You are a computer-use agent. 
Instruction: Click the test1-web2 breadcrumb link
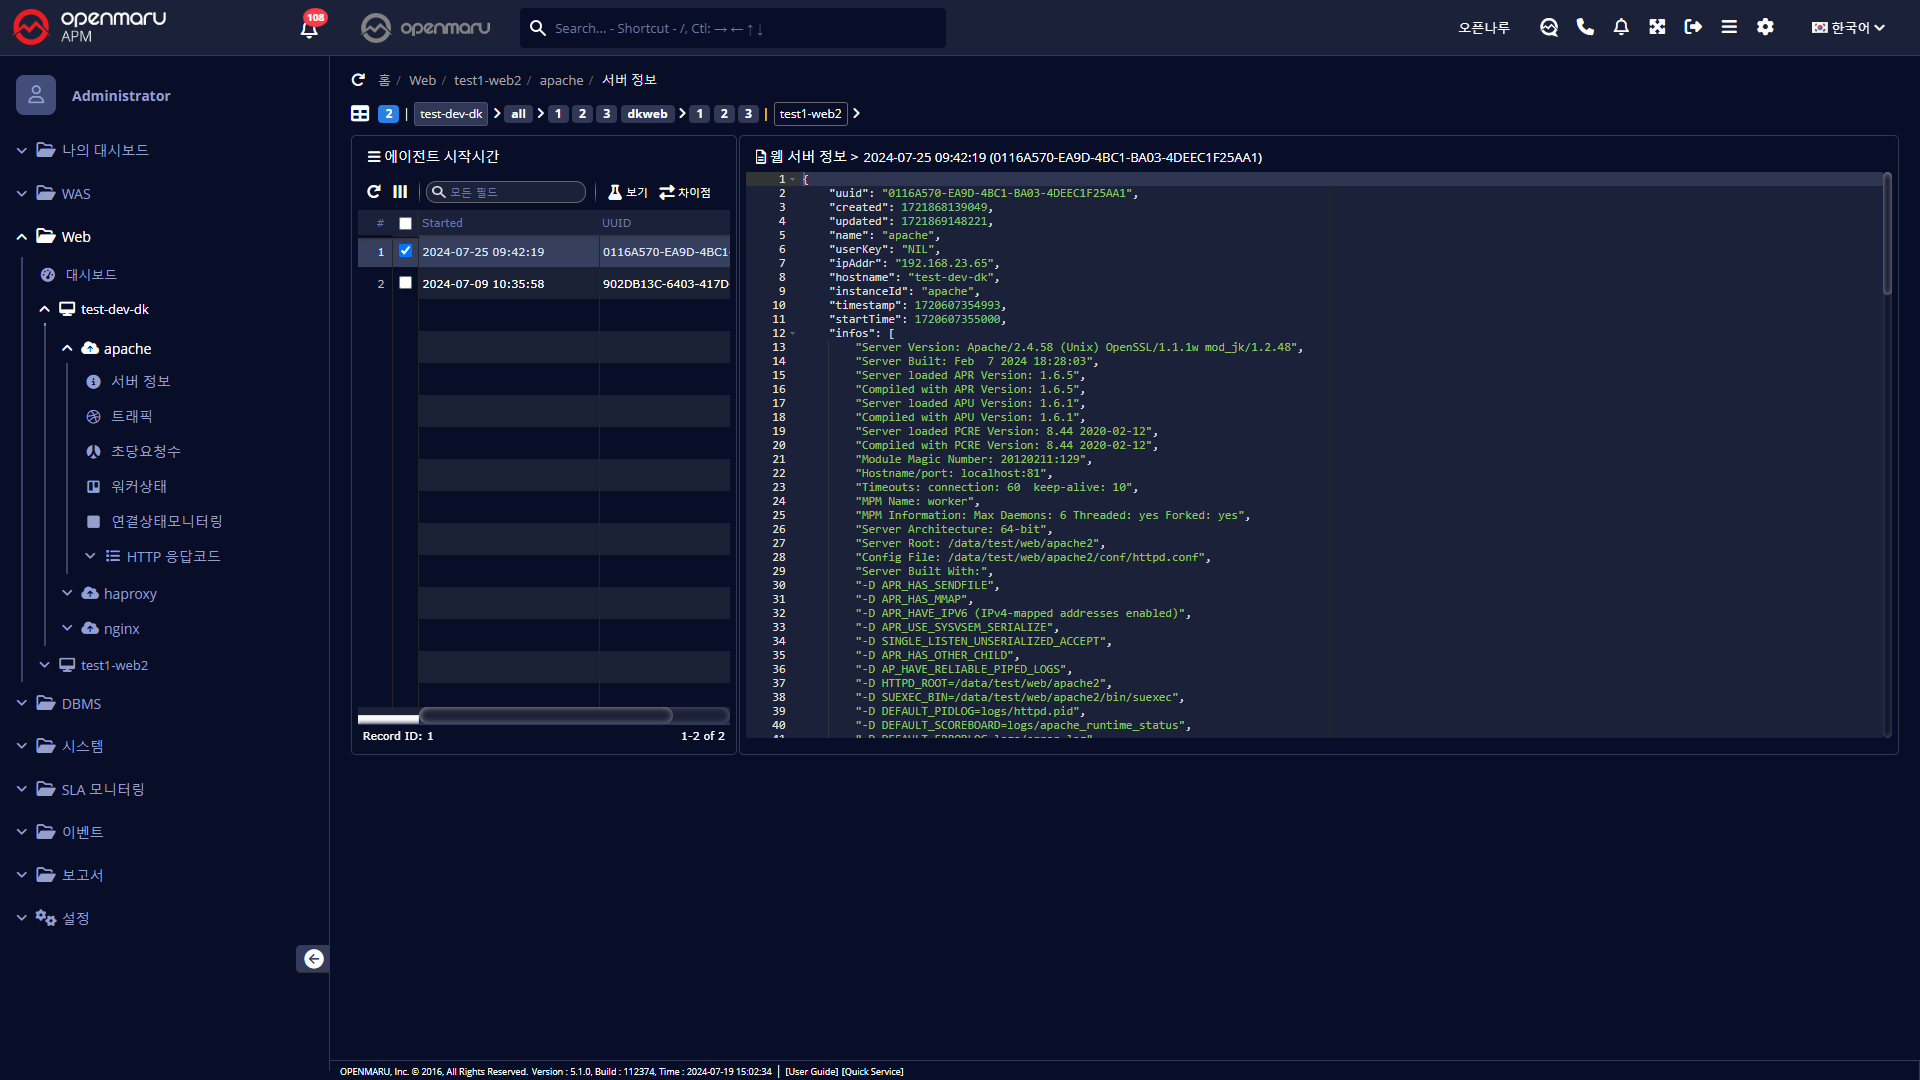pos(487,80)
